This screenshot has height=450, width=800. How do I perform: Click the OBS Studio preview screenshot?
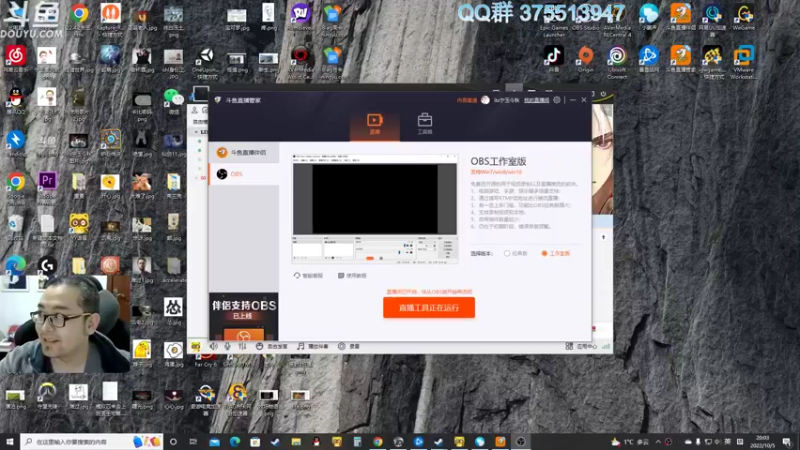coord(374,209)
